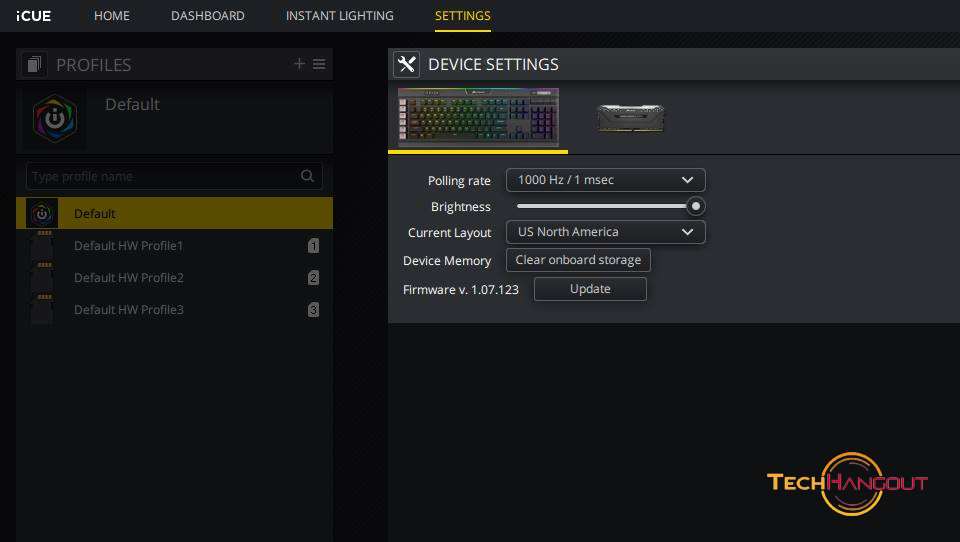
Task: Select the RGB keyboard device thumbnail
Action: tap(478, 118)
